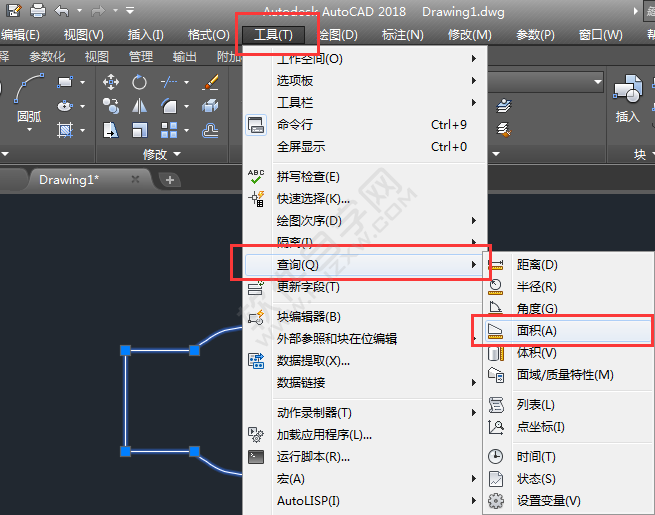Click bottom-left blue grip of polyline
The image size is (655, 515).
coord(125,451)
